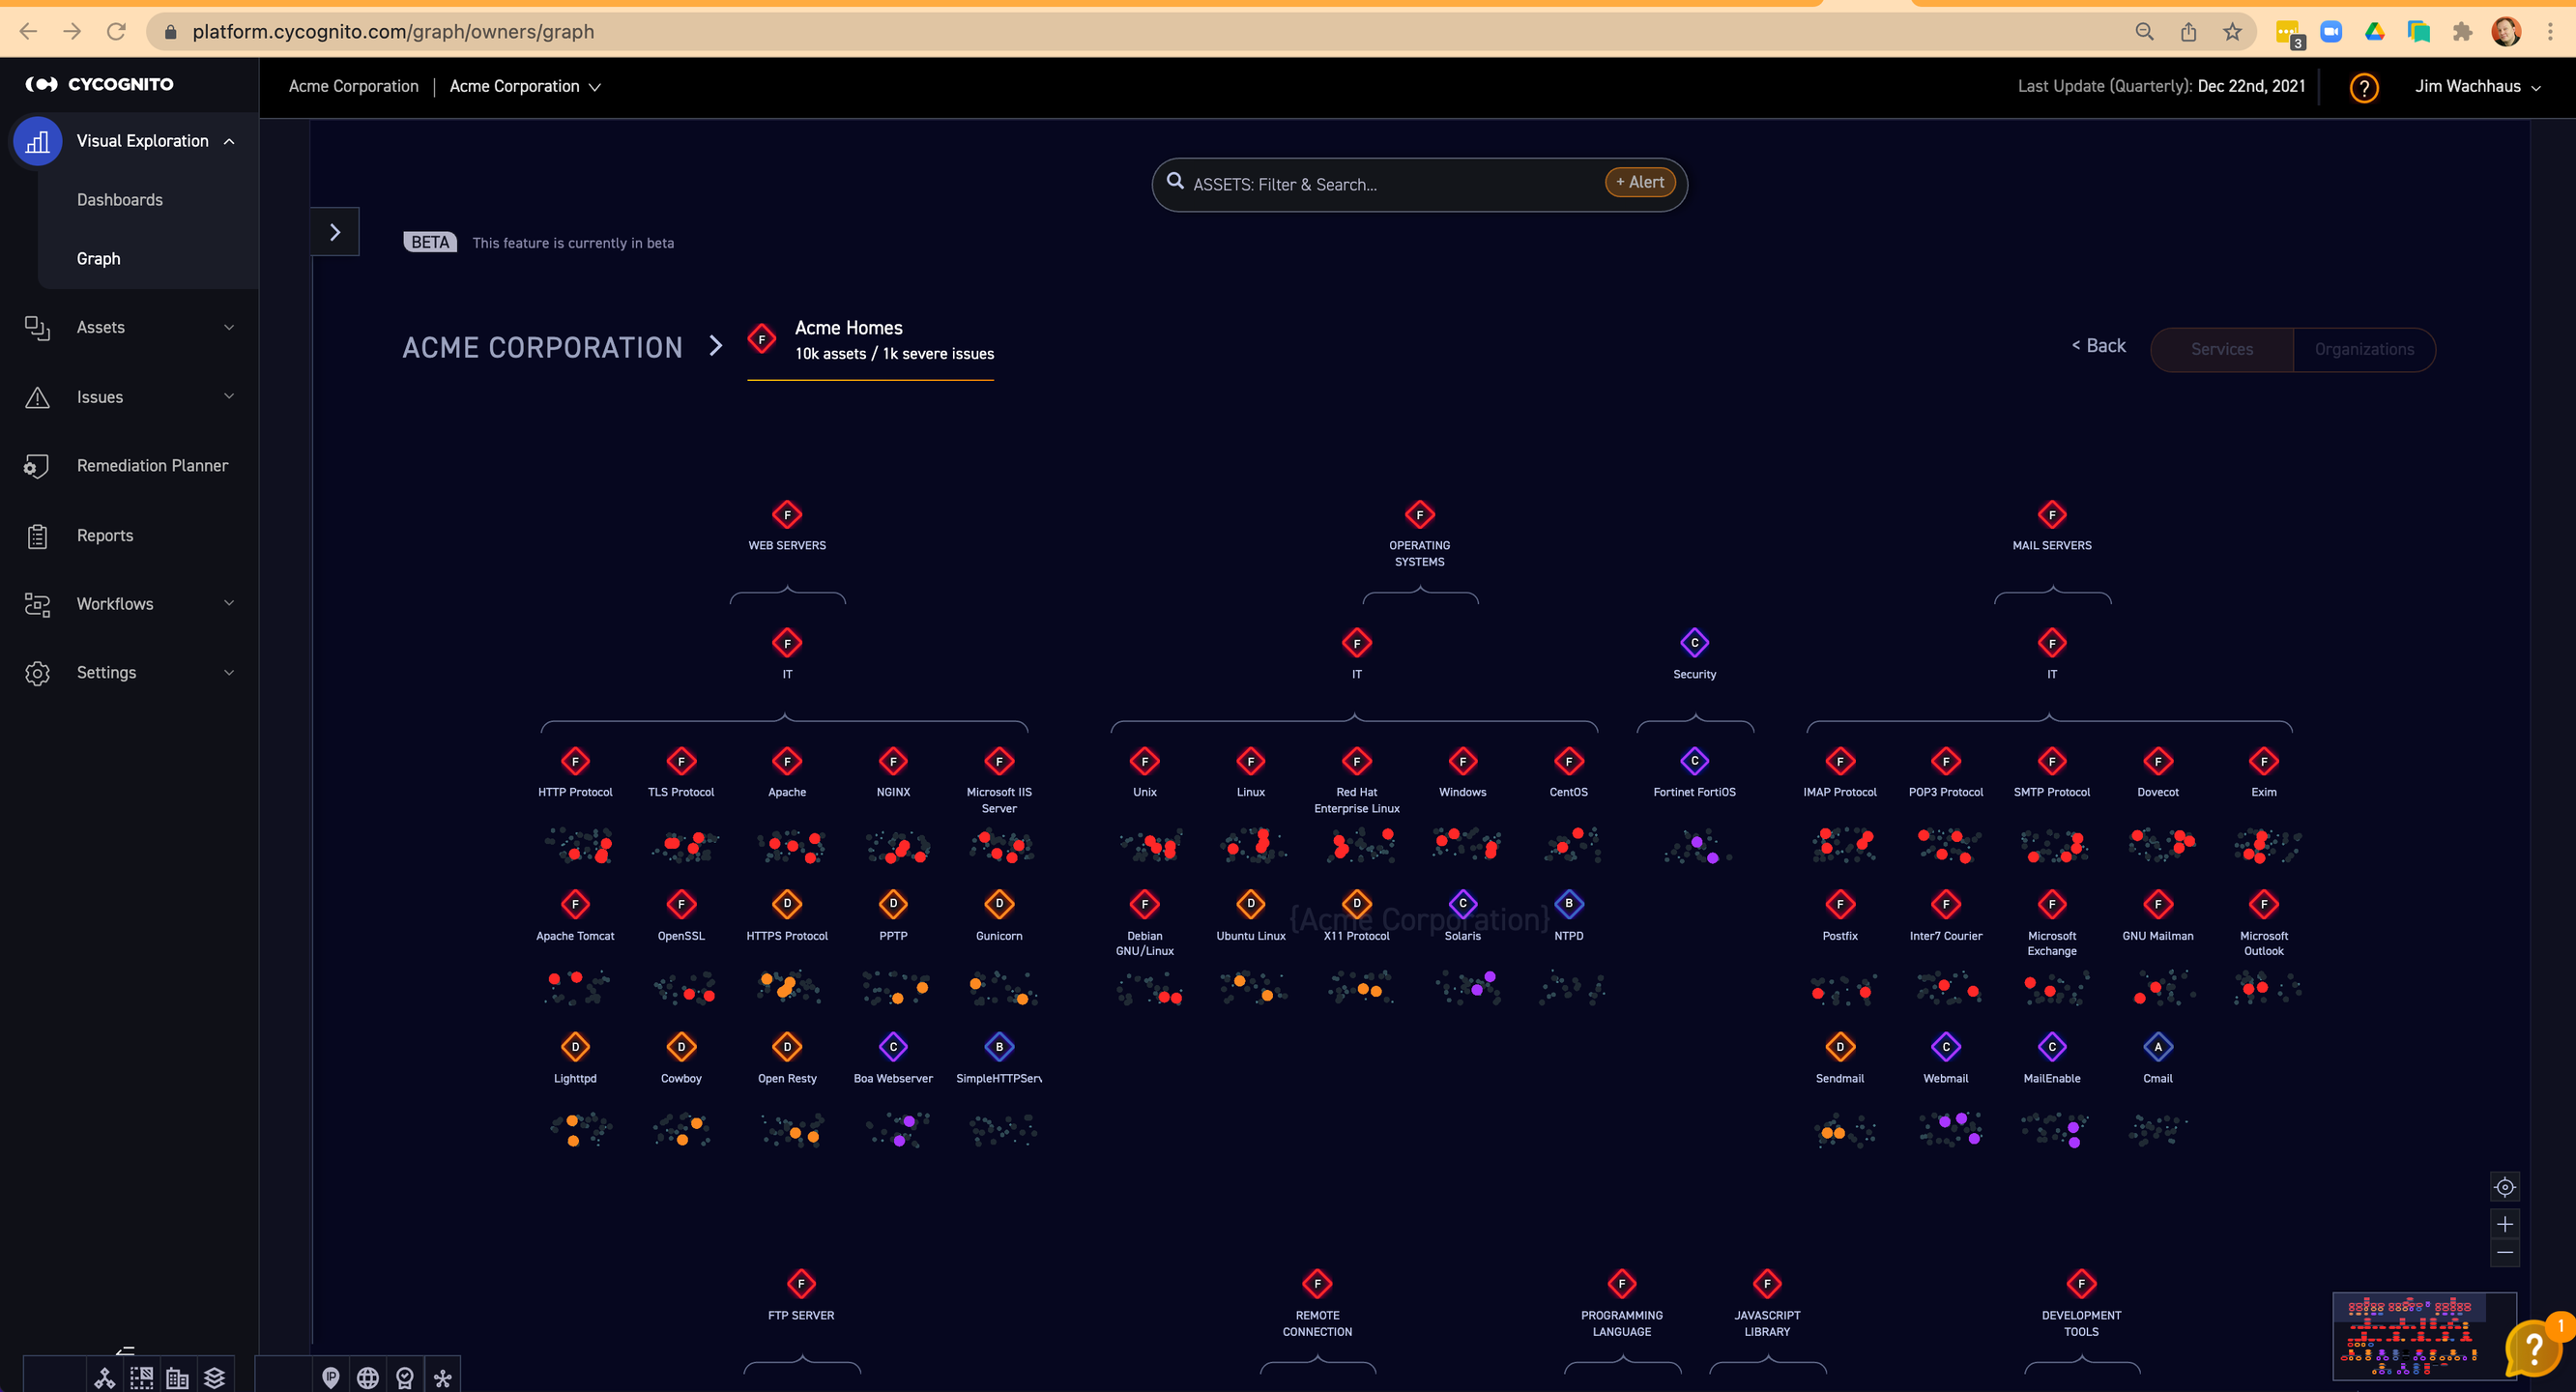
Task: Open the Acme Corporation organization dropdown
Action: (x=525, y=86)
